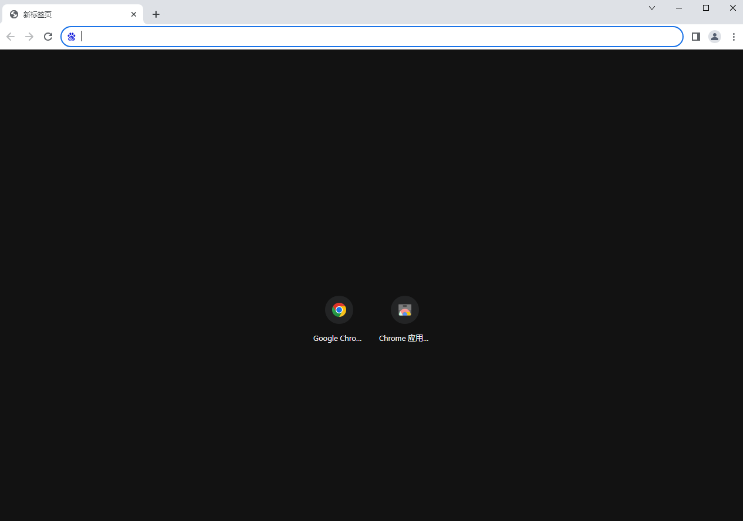Minimize the Chrome window
This screenshot has height=521, width=743.
pyautogui.click(x=679, y=8)
